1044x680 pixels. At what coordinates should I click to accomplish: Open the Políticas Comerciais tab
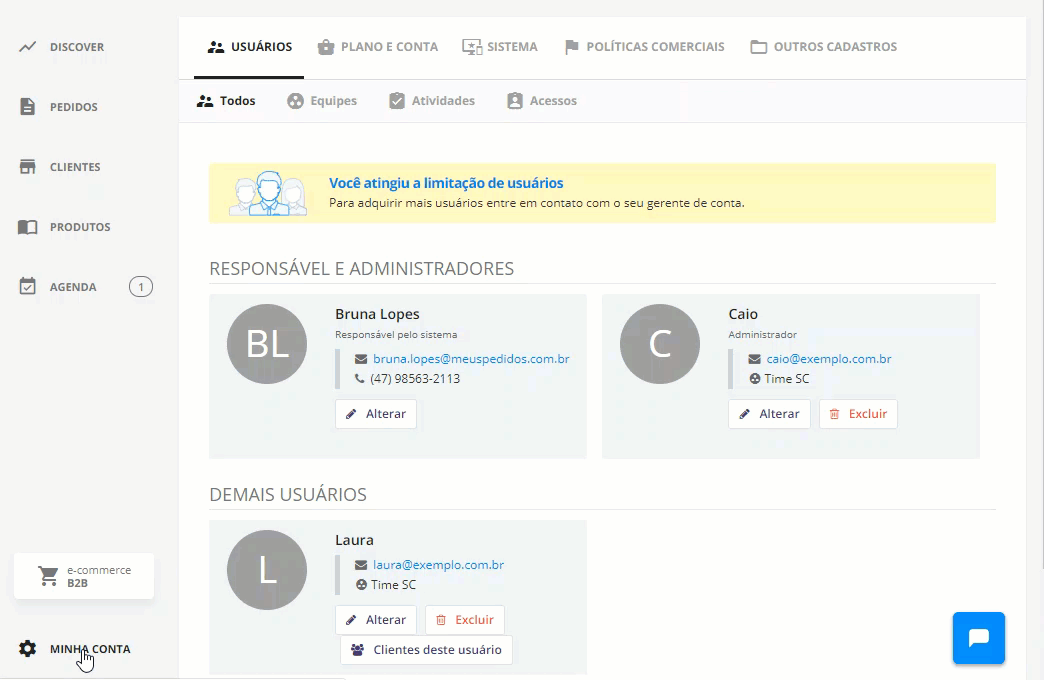tap(644, 47)
